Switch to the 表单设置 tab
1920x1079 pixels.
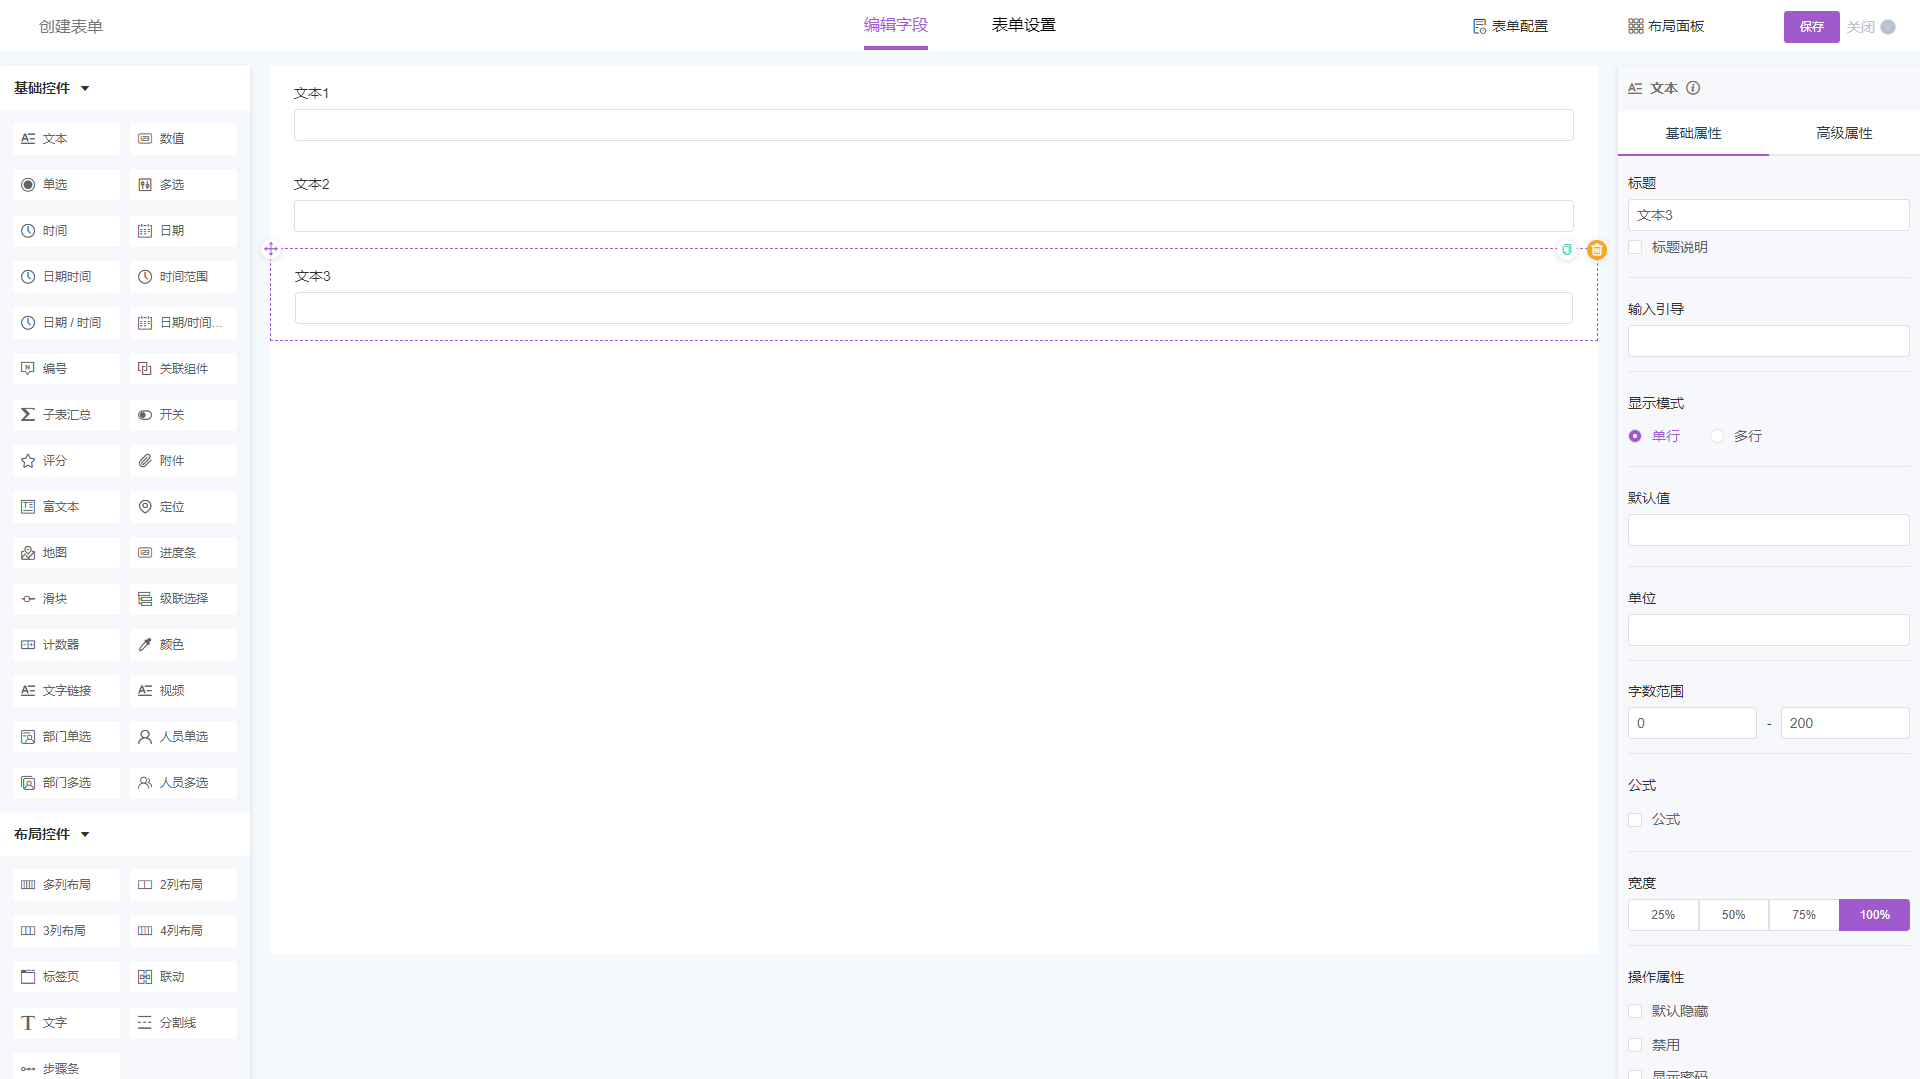[x=1023, y=25]
